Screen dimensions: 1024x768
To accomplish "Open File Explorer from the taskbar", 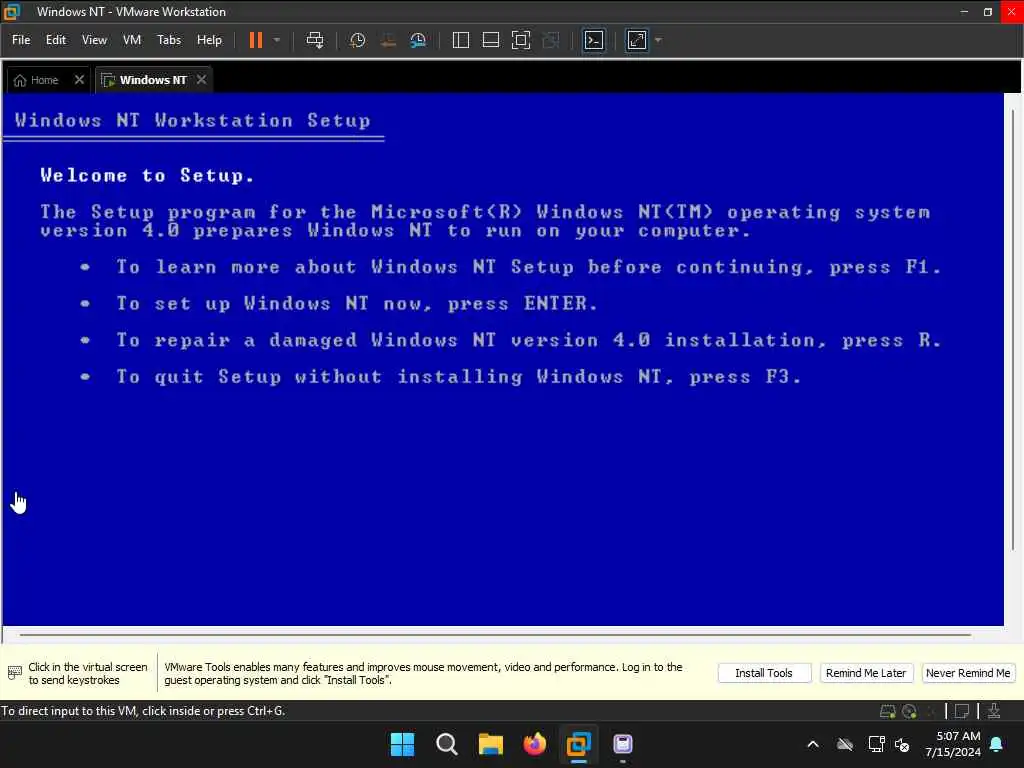I will coord(490,744).
